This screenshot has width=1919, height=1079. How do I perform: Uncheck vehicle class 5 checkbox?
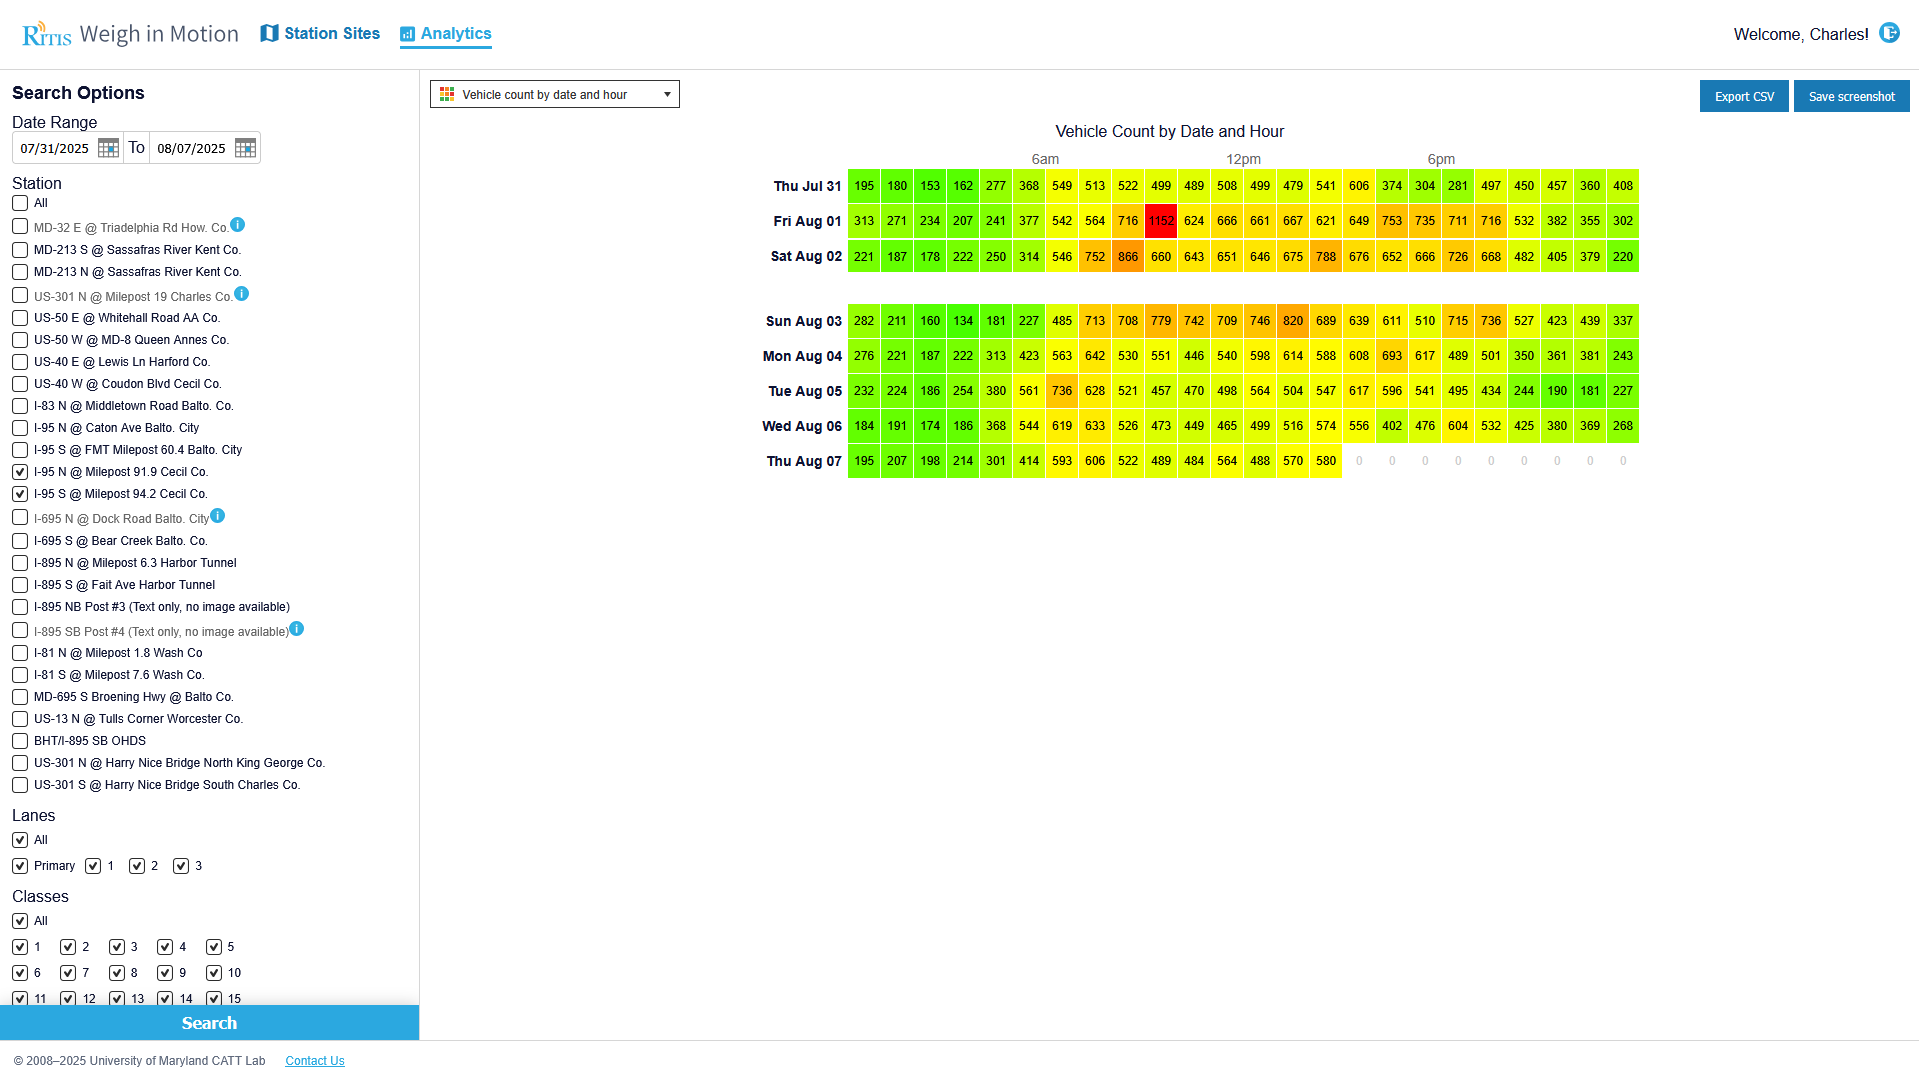click(x=214, y=947)
